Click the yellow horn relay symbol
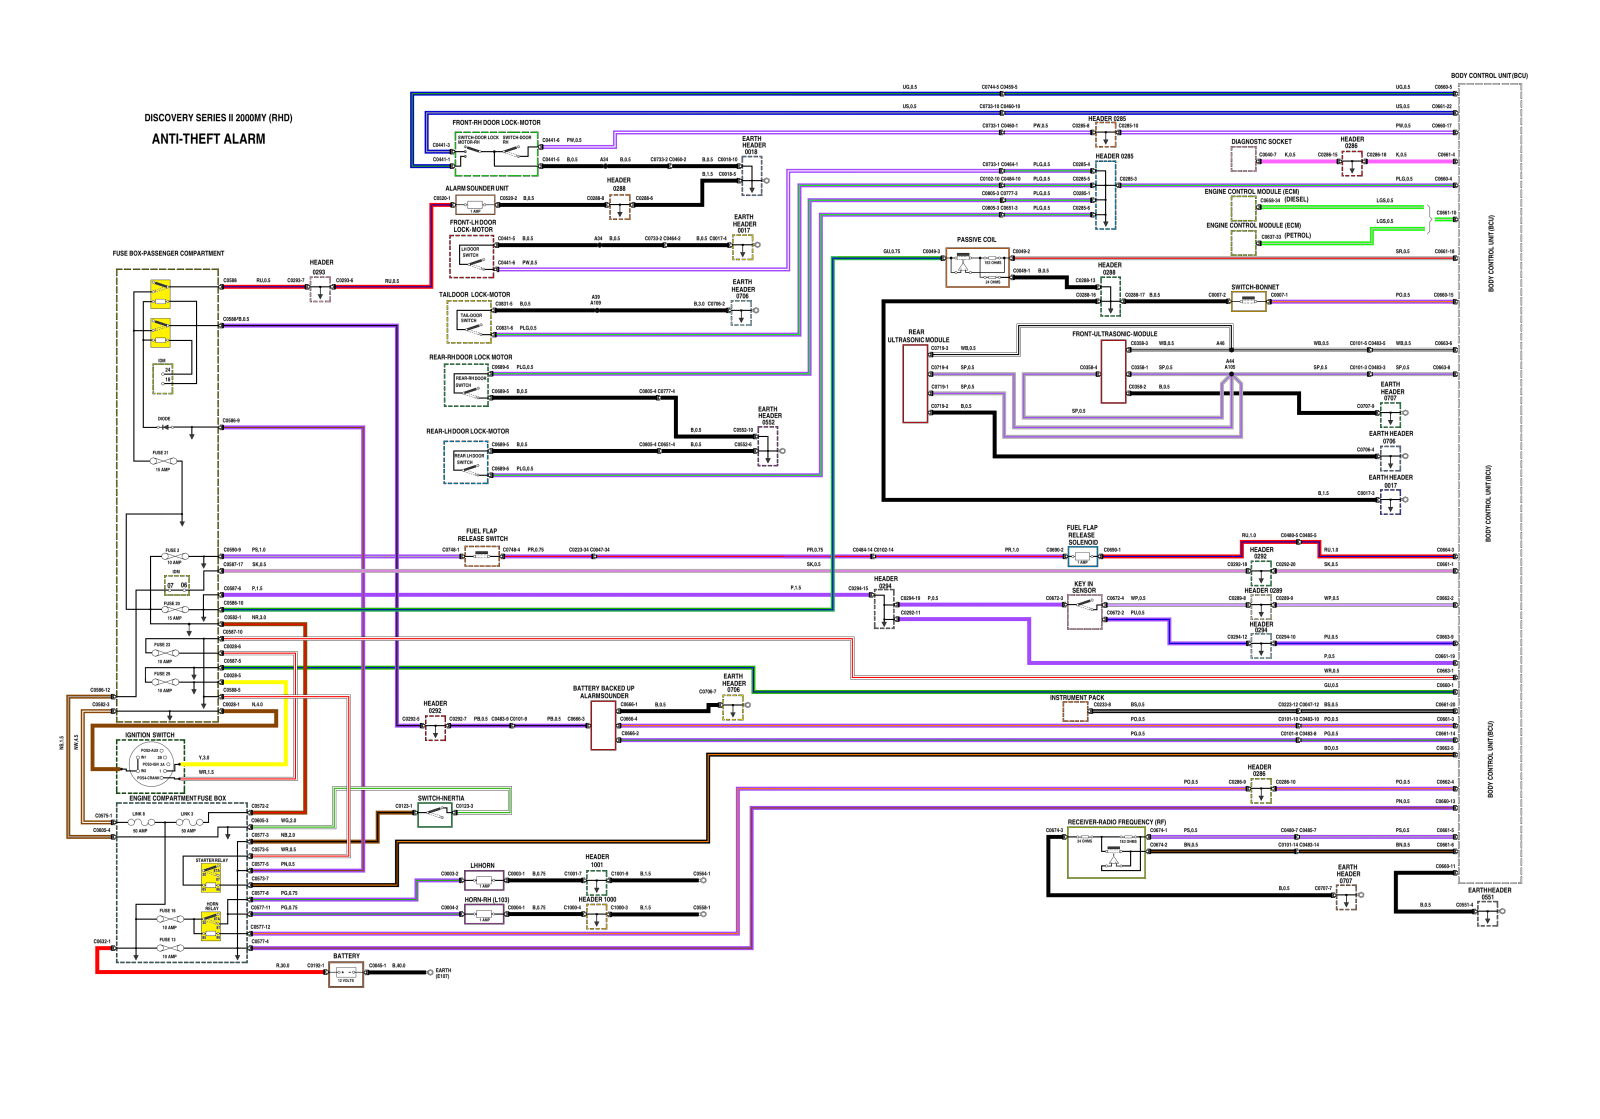The height and width of the screenshot is (1119, 1600). pos(211,926)
